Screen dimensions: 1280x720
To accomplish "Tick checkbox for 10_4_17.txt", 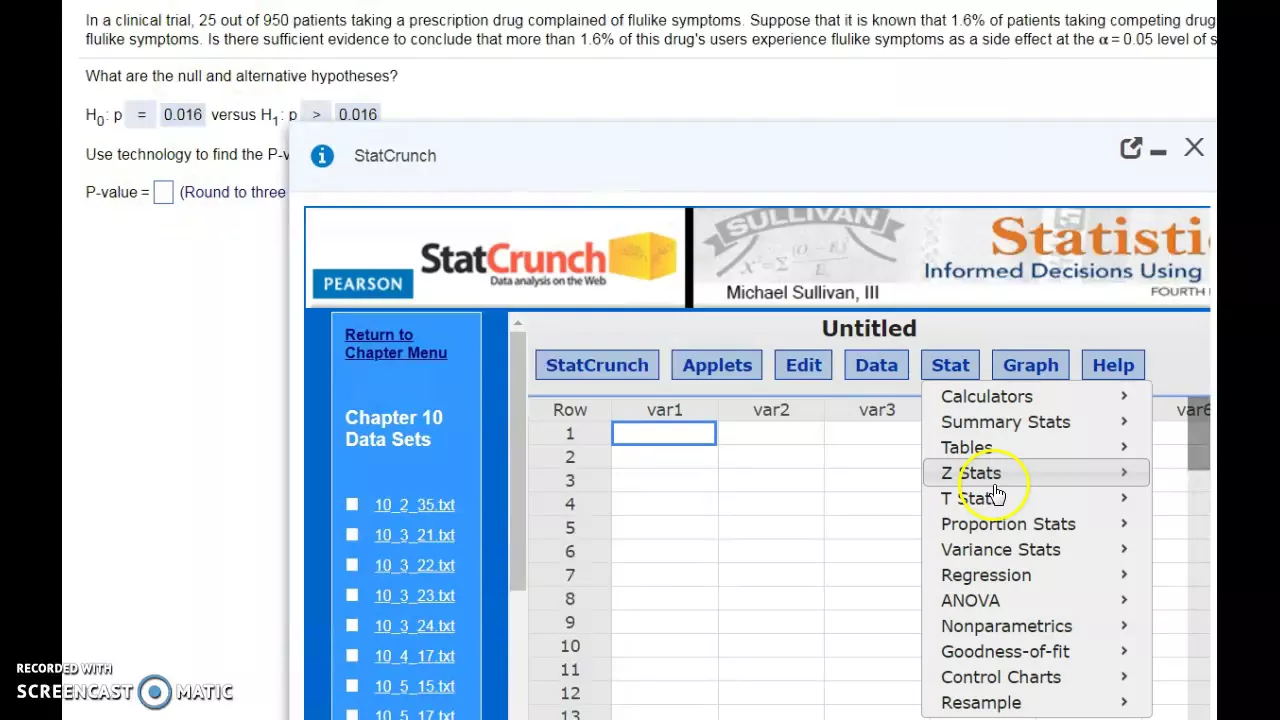I will point(352,655).
